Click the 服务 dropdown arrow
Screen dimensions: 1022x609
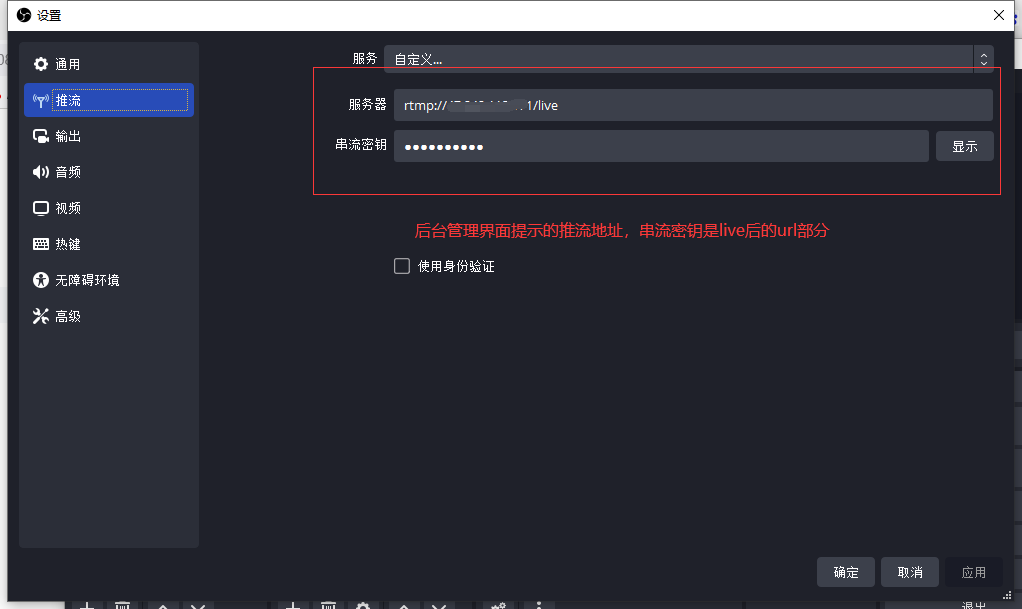coord(984,59)
